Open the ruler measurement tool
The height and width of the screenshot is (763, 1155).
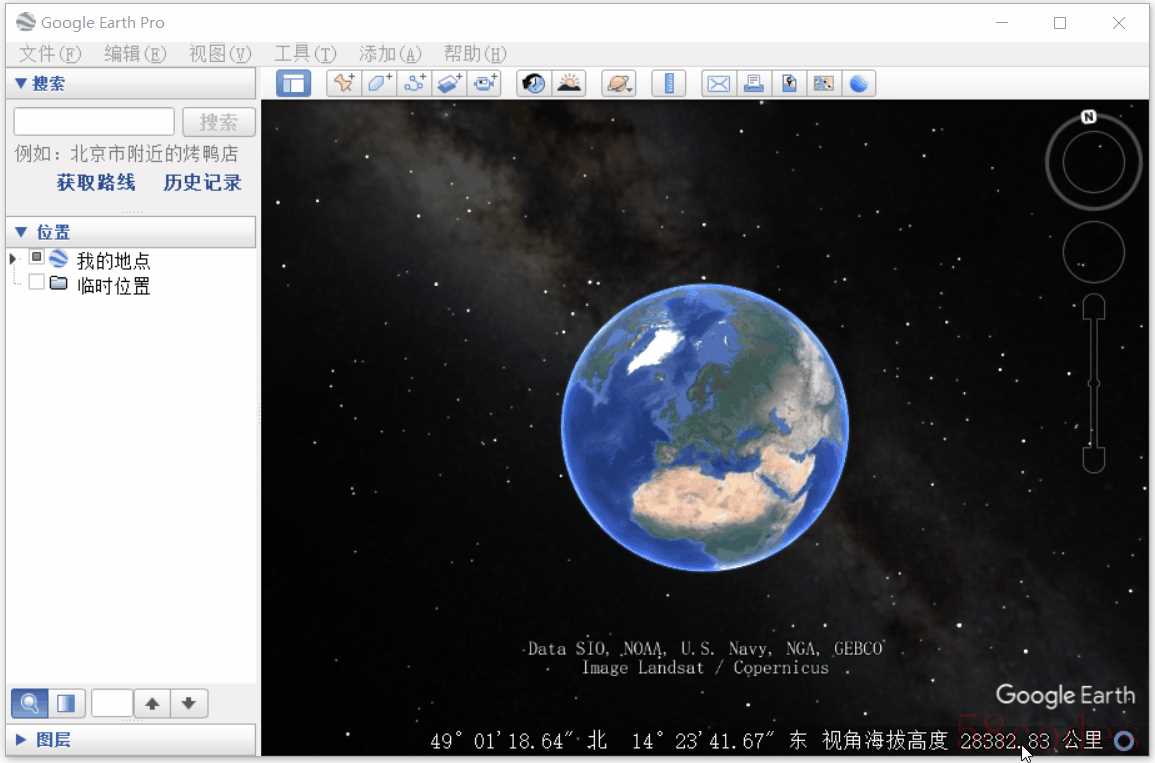click(668, 84)
